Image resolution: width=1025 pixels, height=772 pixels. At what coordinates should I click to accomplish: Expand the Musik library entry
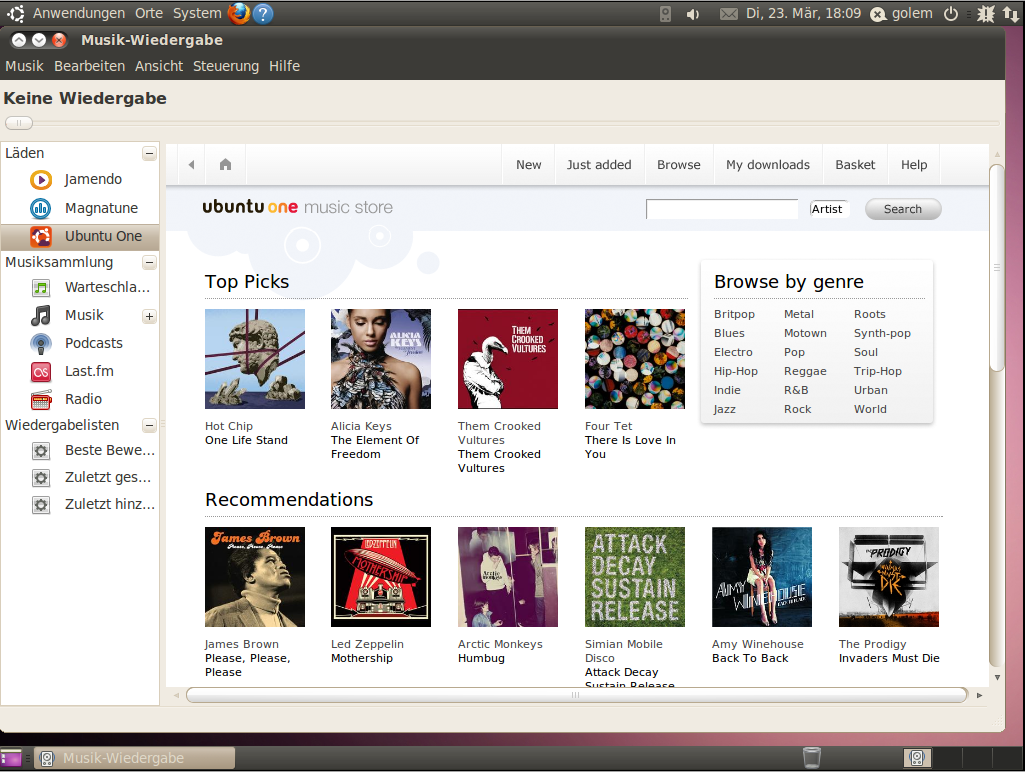(149, 315)
